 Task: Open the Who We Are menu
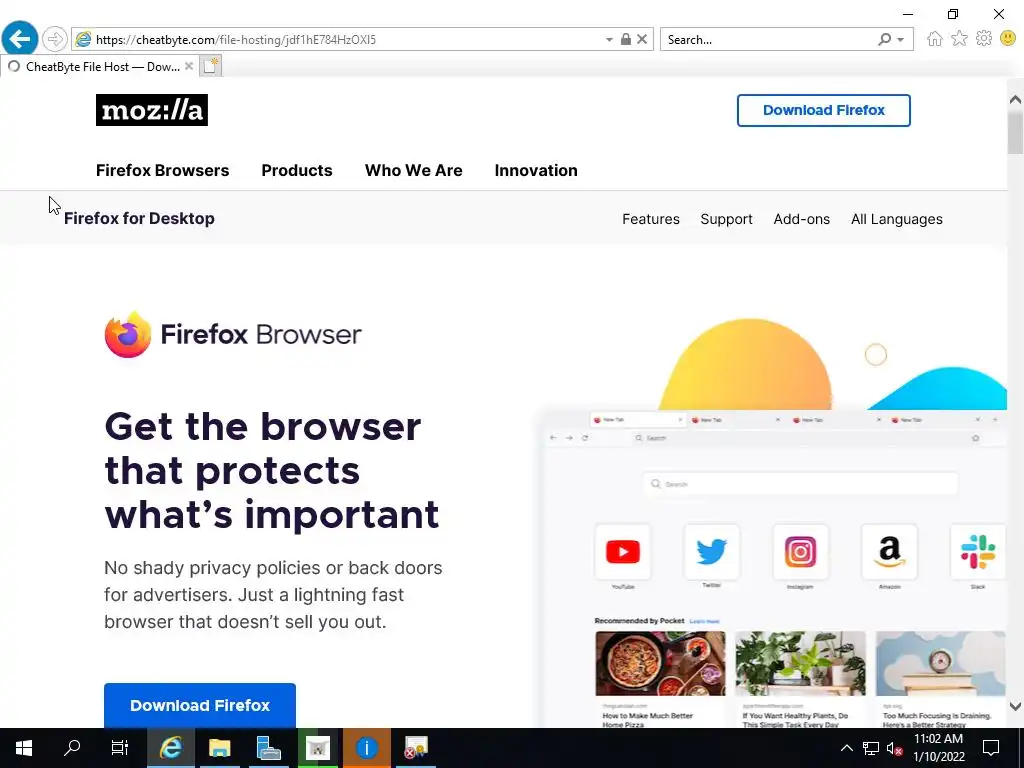point(413,170)
